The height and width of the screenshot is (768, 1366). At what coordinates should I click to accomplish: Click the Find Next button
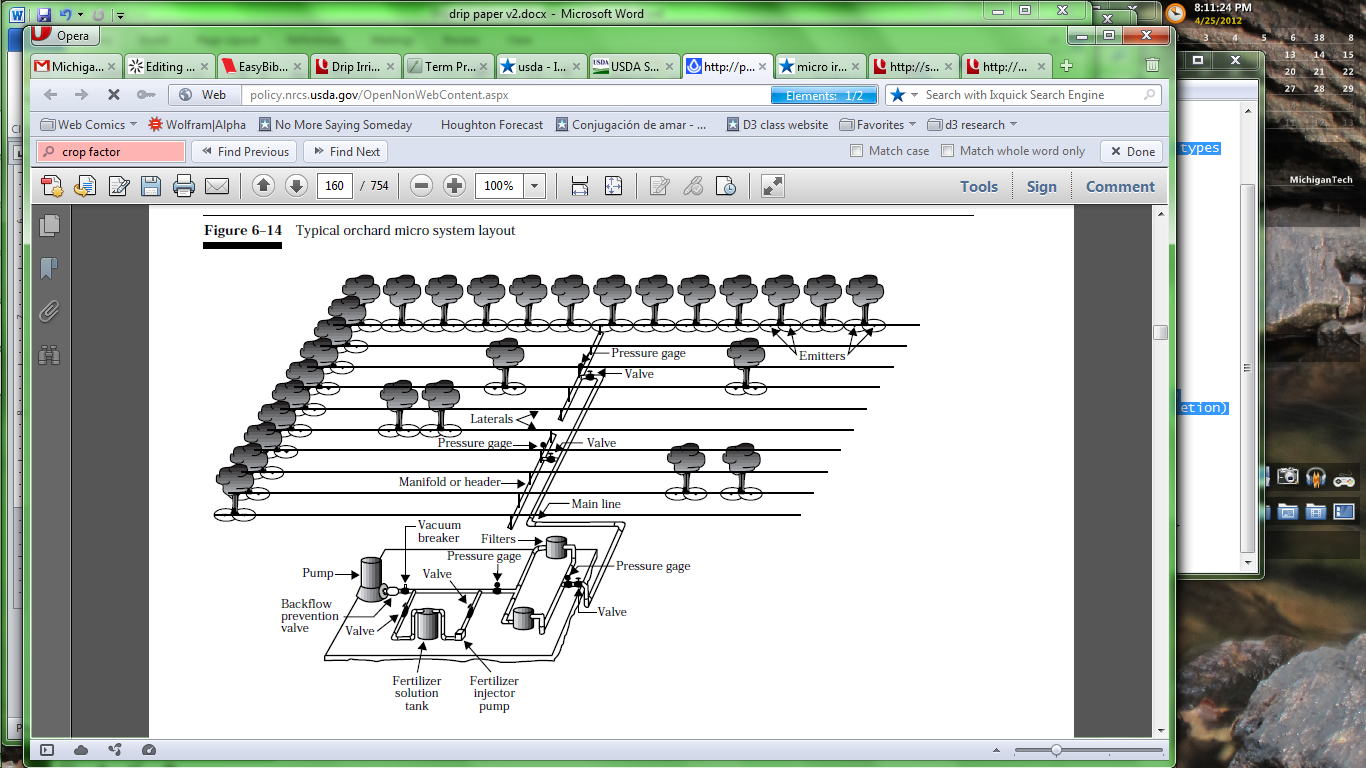point(346,152)
